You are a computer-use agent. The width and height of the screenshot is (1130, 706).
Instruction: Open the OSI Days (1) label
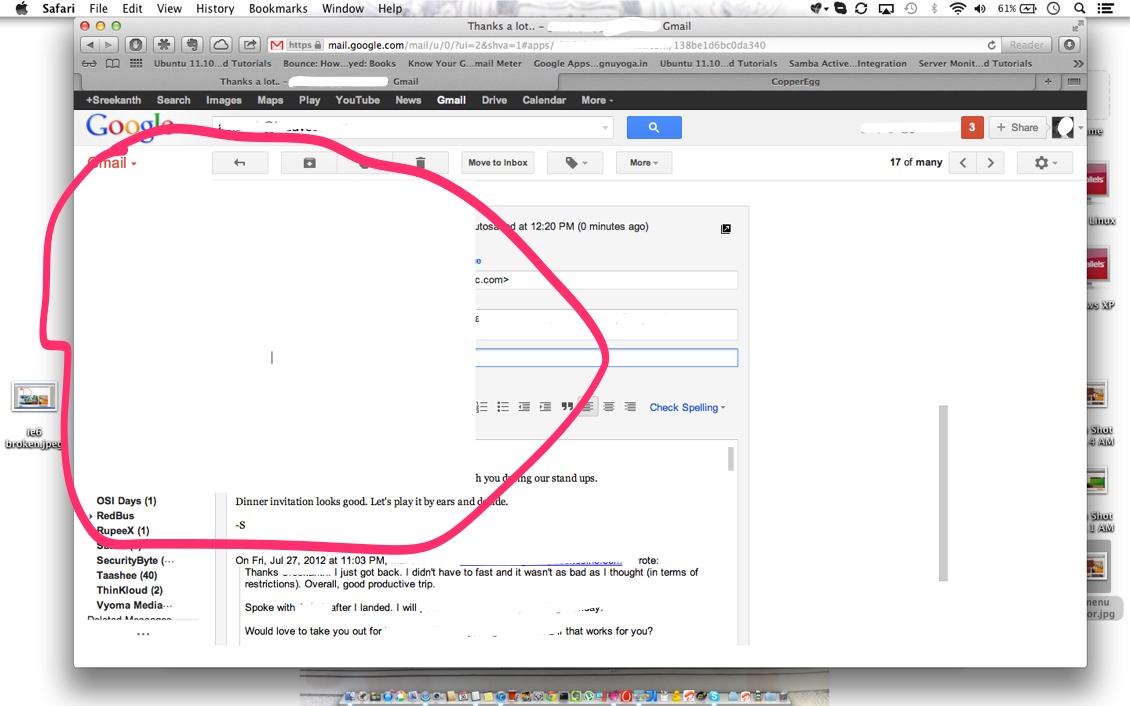[126, 501]
